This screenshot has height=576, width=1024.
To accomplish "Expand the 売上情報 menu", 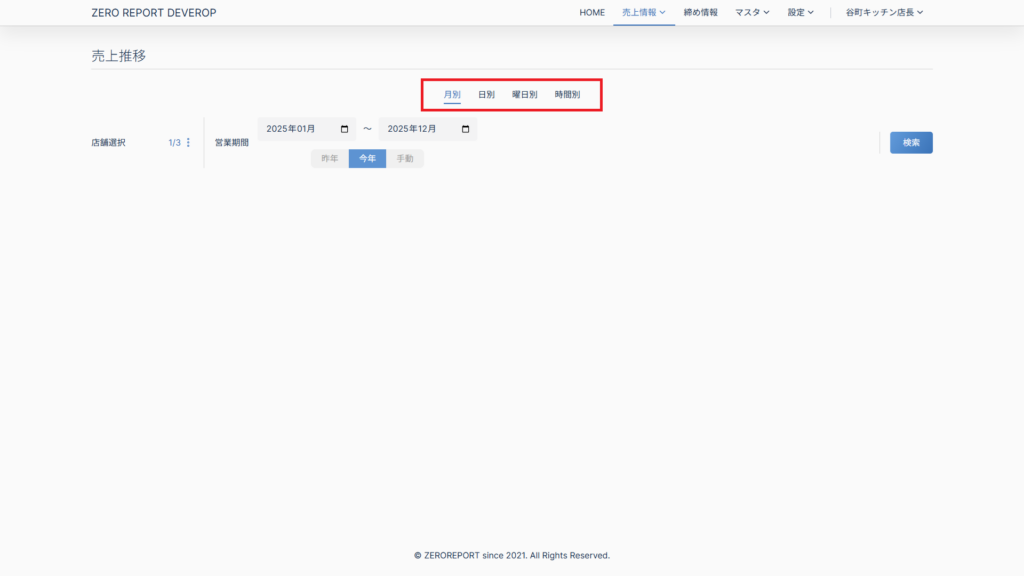I will coord(643,13).
